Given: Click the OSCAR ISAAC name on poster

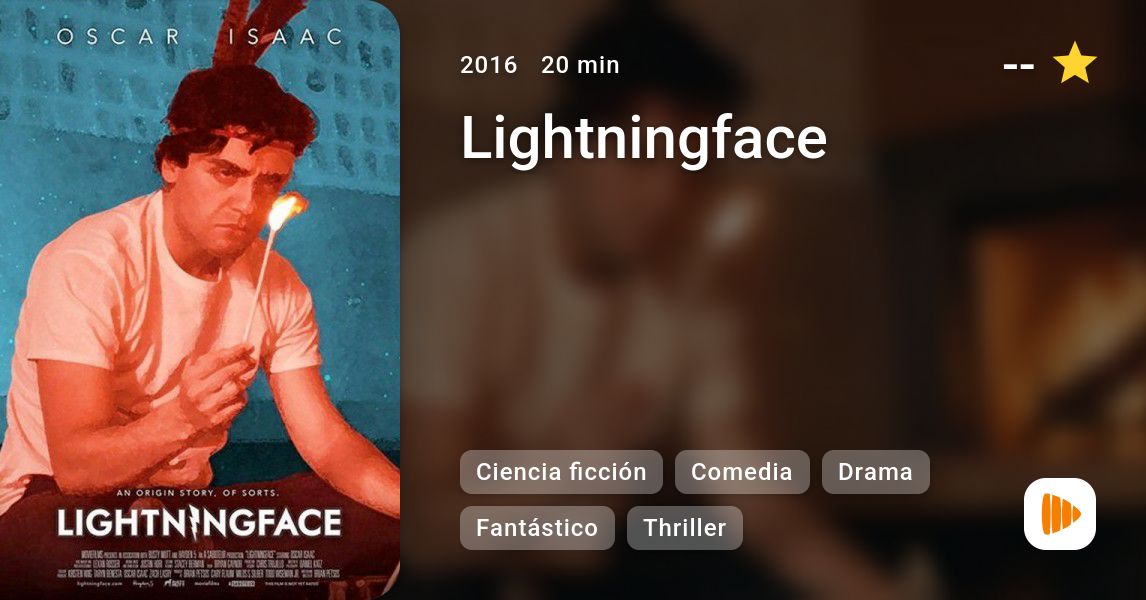Looking at the screenshot, I should 200,37.
